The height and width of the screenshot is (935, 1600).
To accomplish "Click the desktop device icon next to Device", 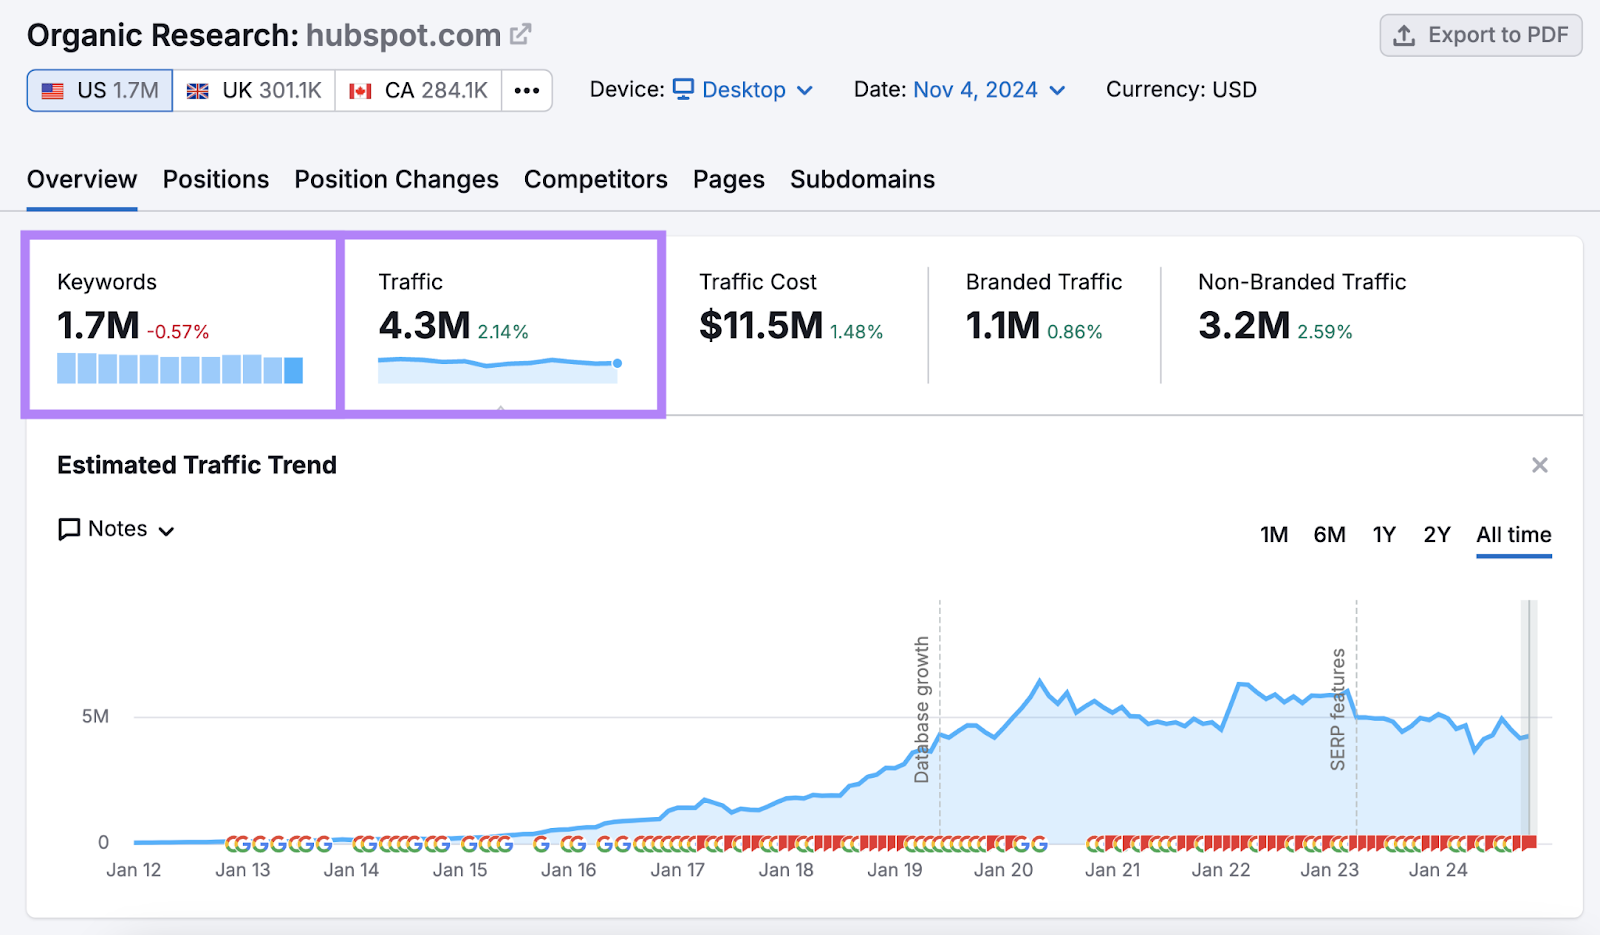I will 684,89.
